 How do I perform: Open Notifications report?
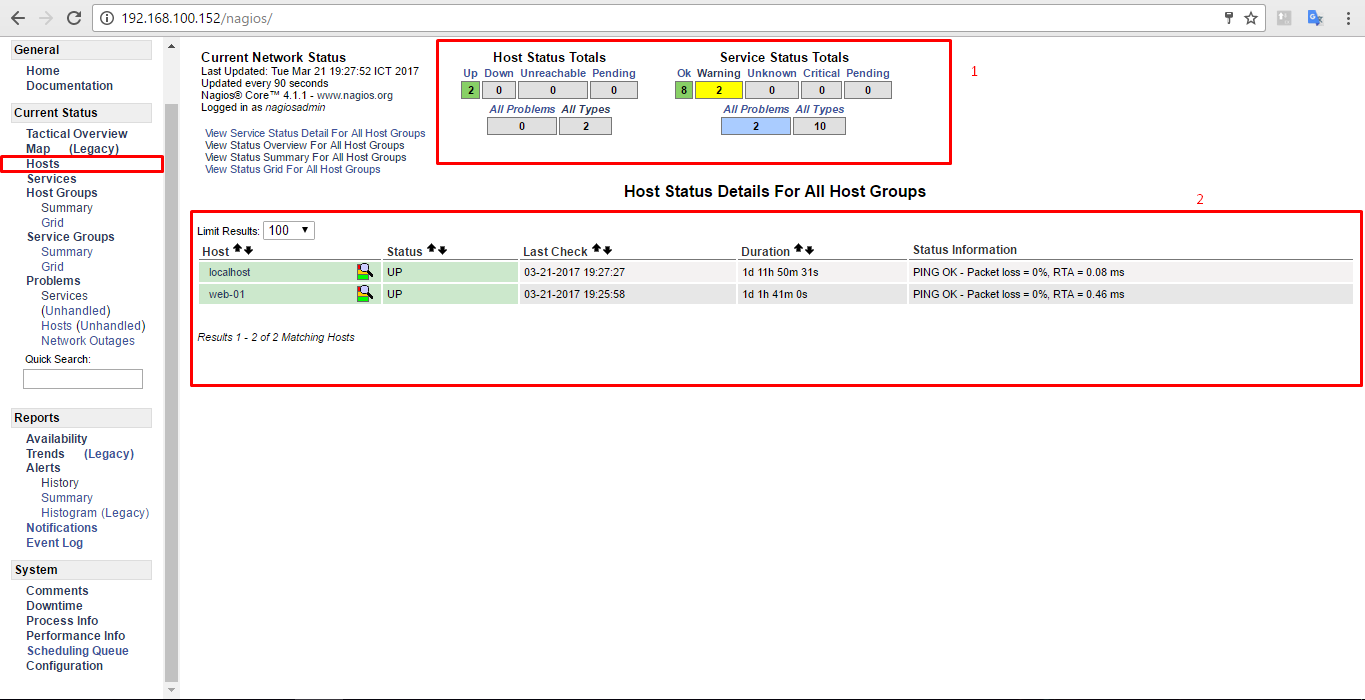[x=62, y=528]
